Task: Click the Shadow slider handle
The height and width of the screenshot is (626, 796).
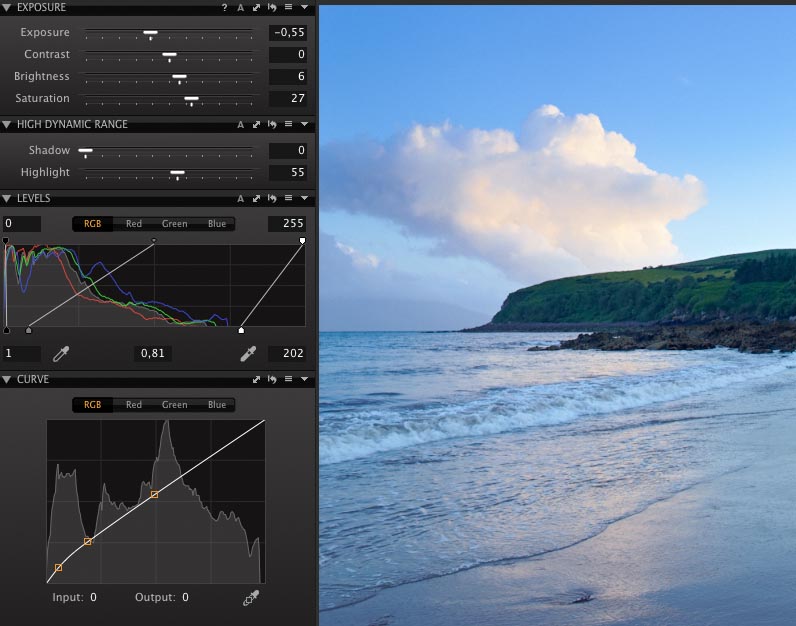Action: click(85, 152)
